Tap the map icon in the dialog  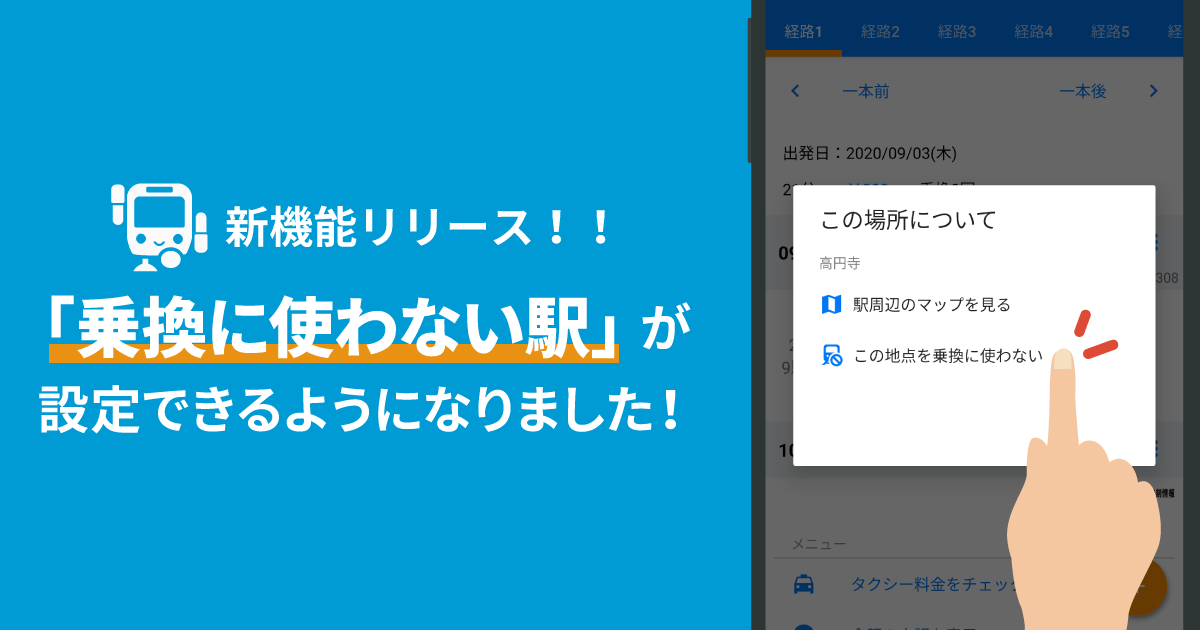(x=831, y=304)
